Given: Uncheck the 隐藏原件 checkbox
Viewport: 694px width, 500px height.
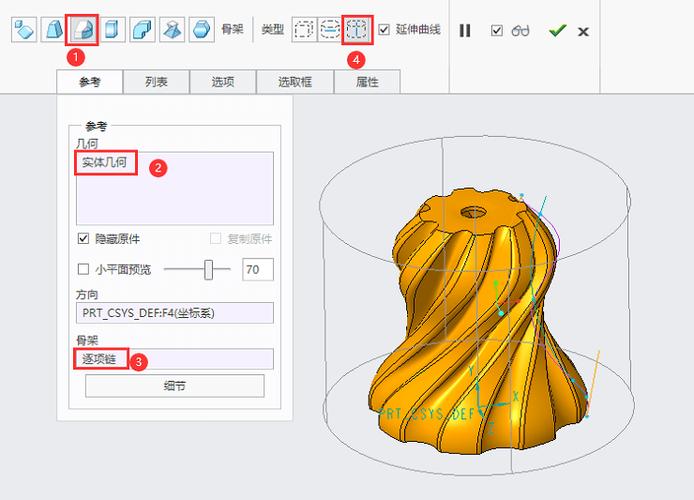Looking at the screenshot, I should coord(84,239).
